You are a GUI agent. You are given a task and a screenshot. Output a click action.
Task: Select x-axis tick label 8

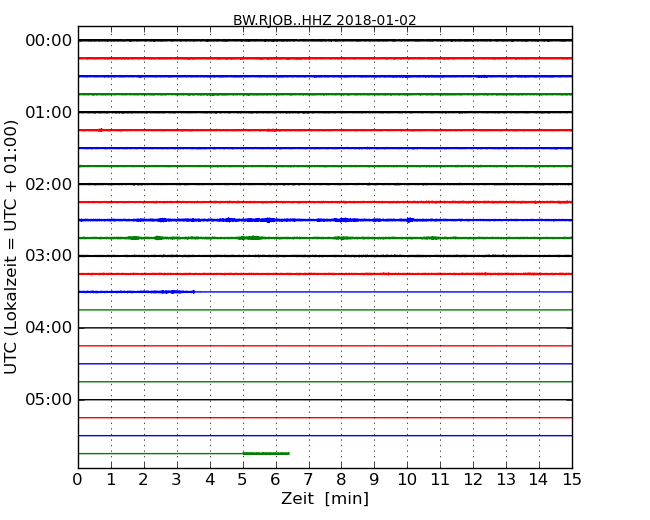[x=341, y=480]
